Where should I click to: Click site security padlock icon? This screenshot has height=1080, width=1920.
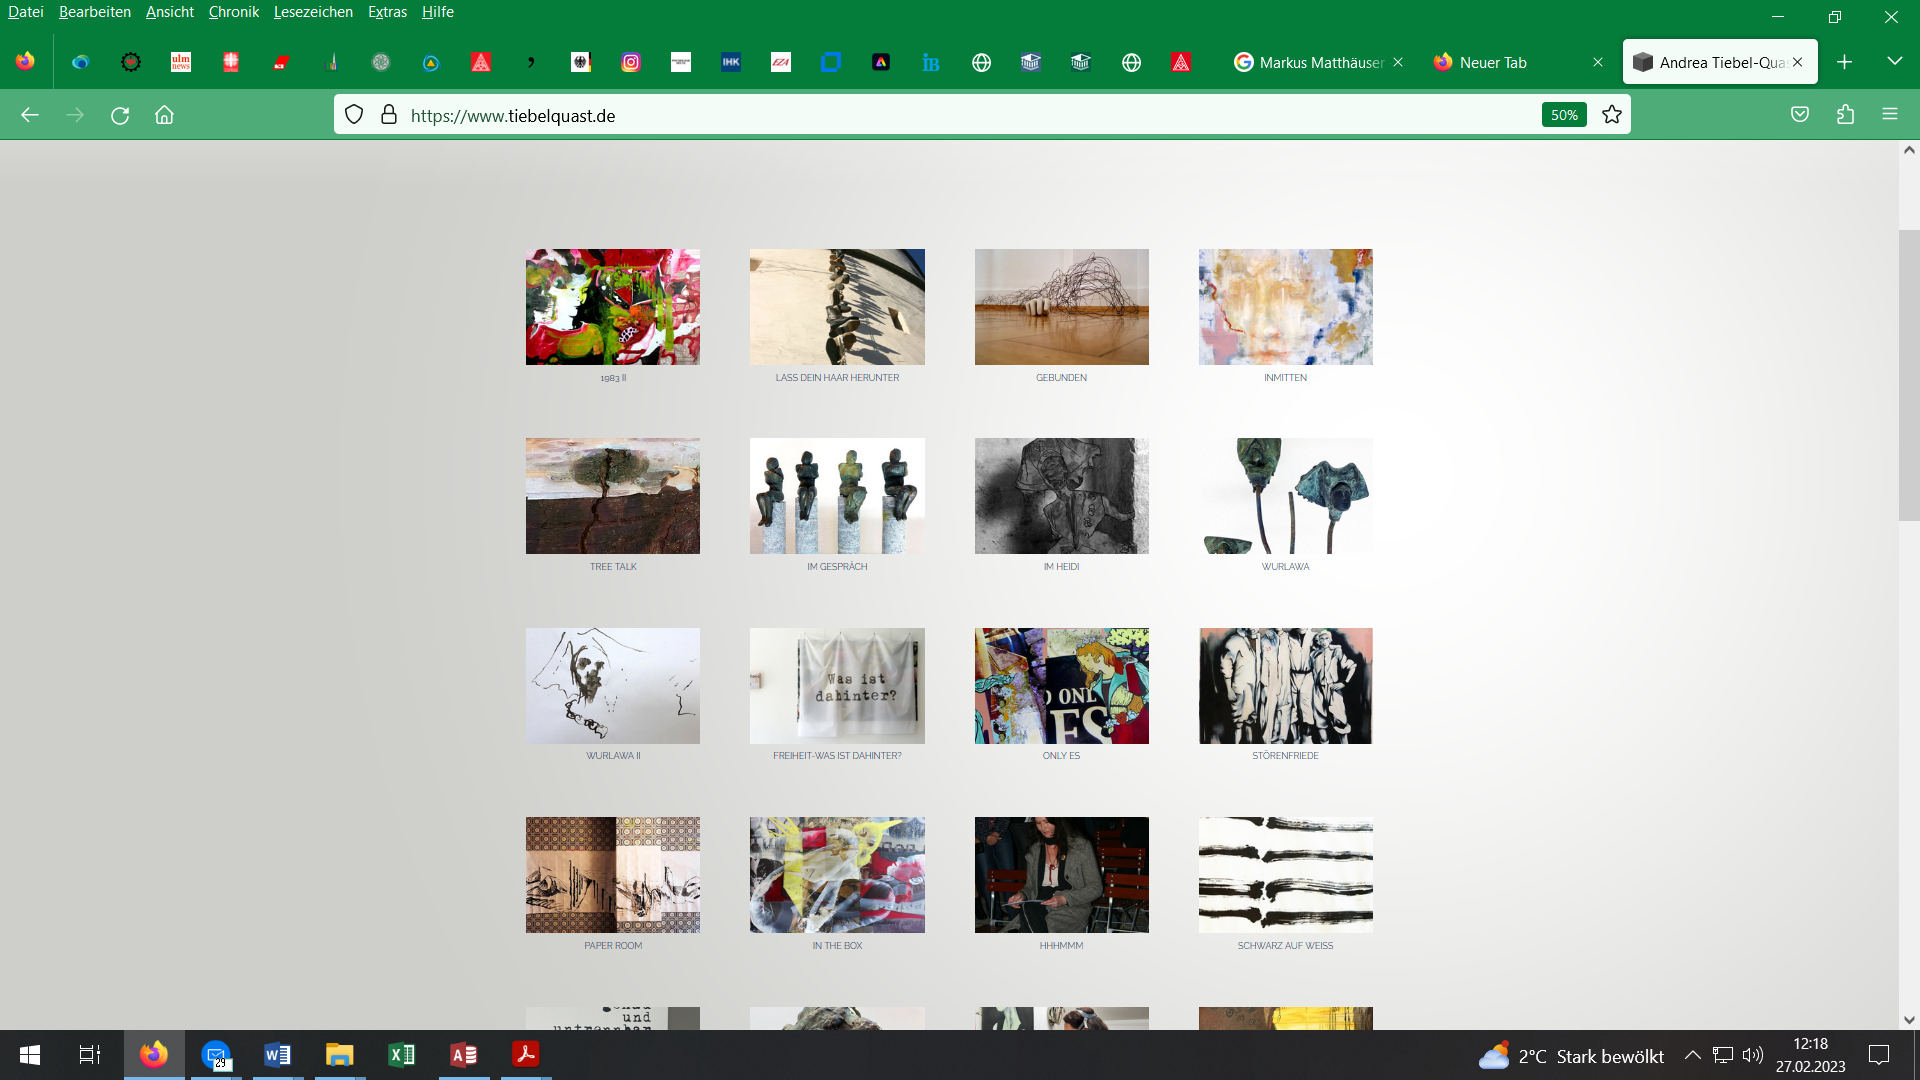[x=389, y=115]
